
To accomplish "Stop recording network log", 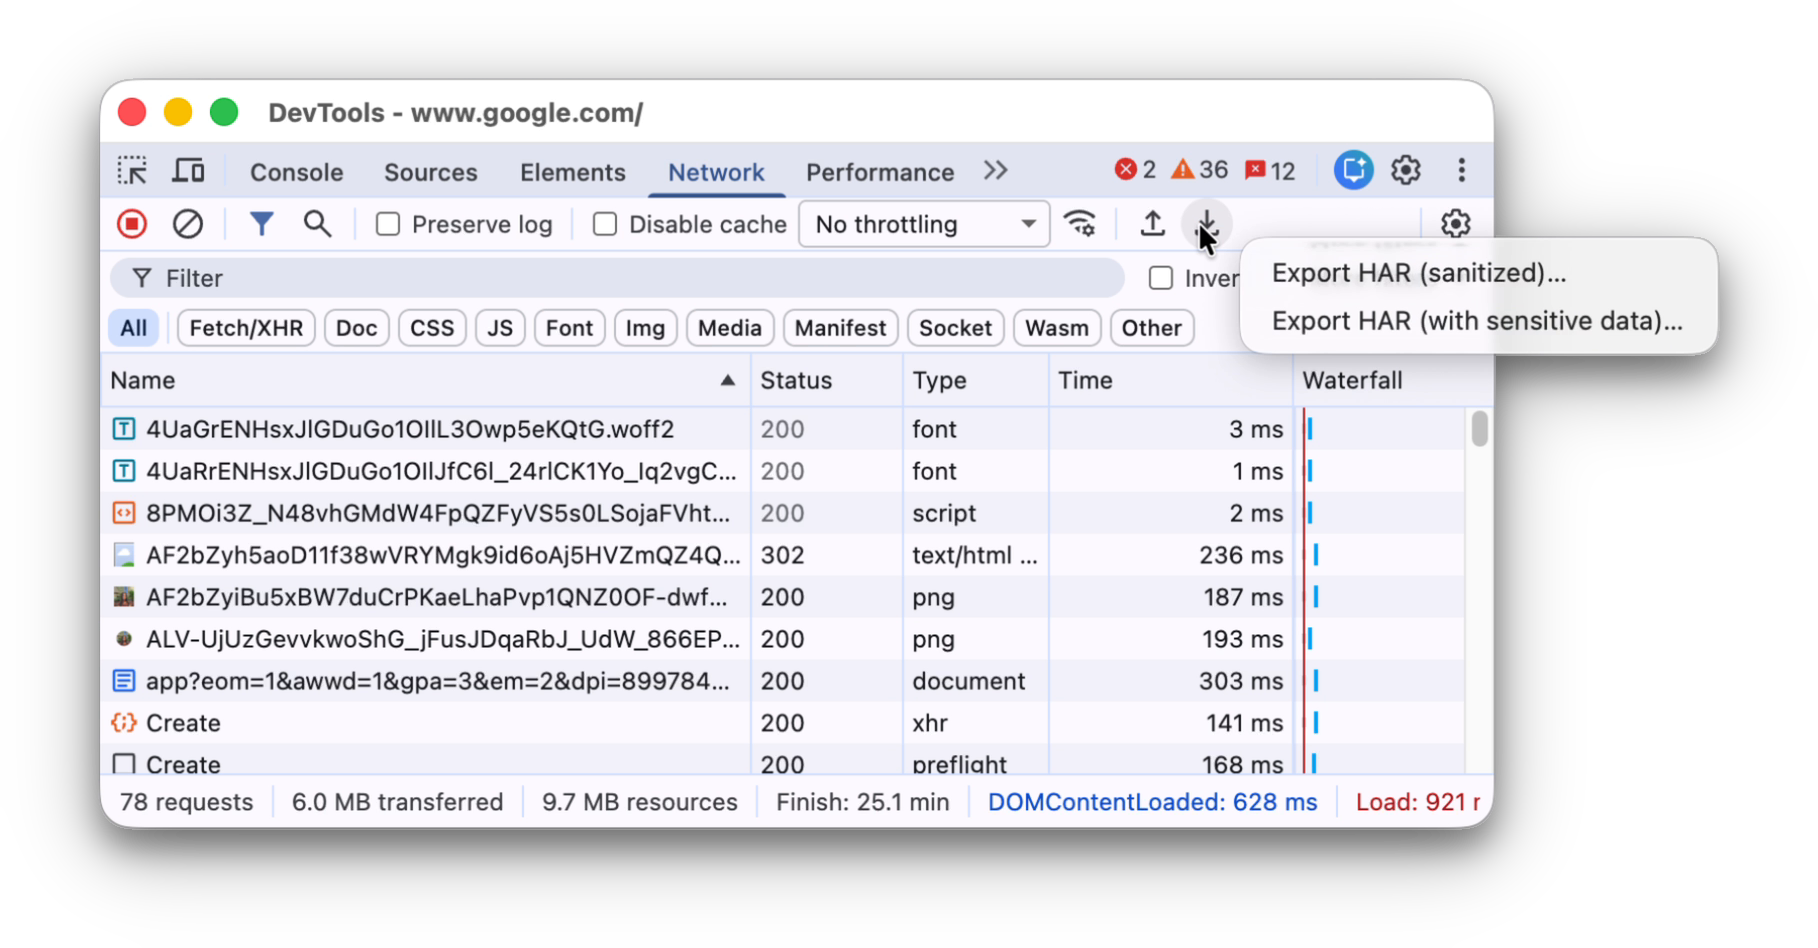I will 132,224.
